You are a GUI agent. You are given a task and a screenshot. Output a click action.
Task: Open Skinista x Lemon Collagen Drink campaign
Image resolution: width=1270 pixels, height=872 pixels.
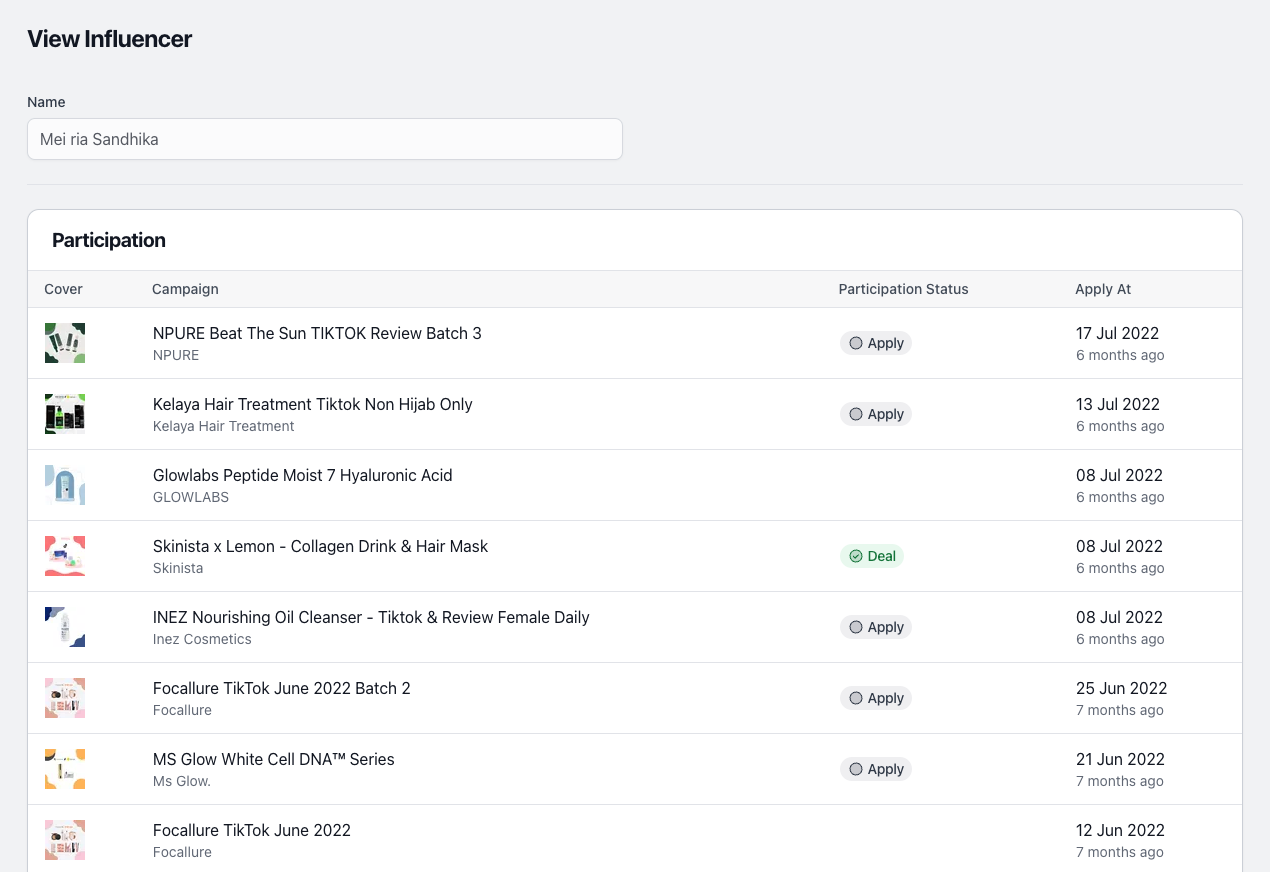[x=321, y=546]
